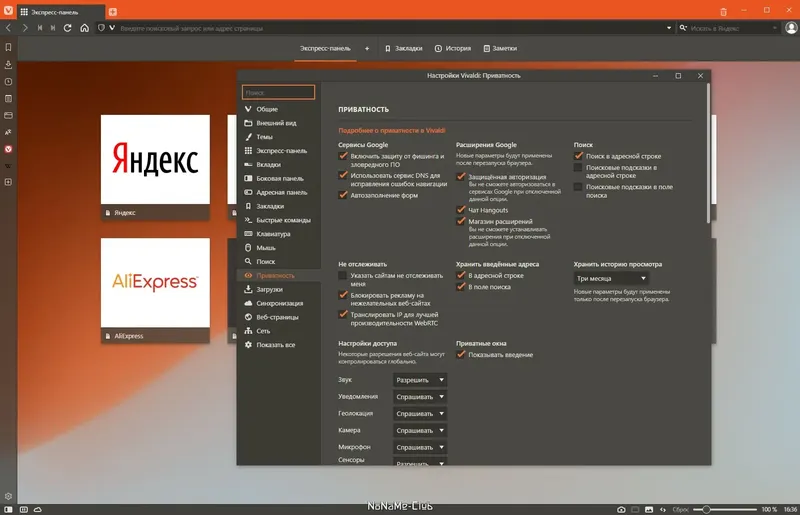Click the sync cloud status icon
The image size is (800, 515).
(x=38, y=509)
